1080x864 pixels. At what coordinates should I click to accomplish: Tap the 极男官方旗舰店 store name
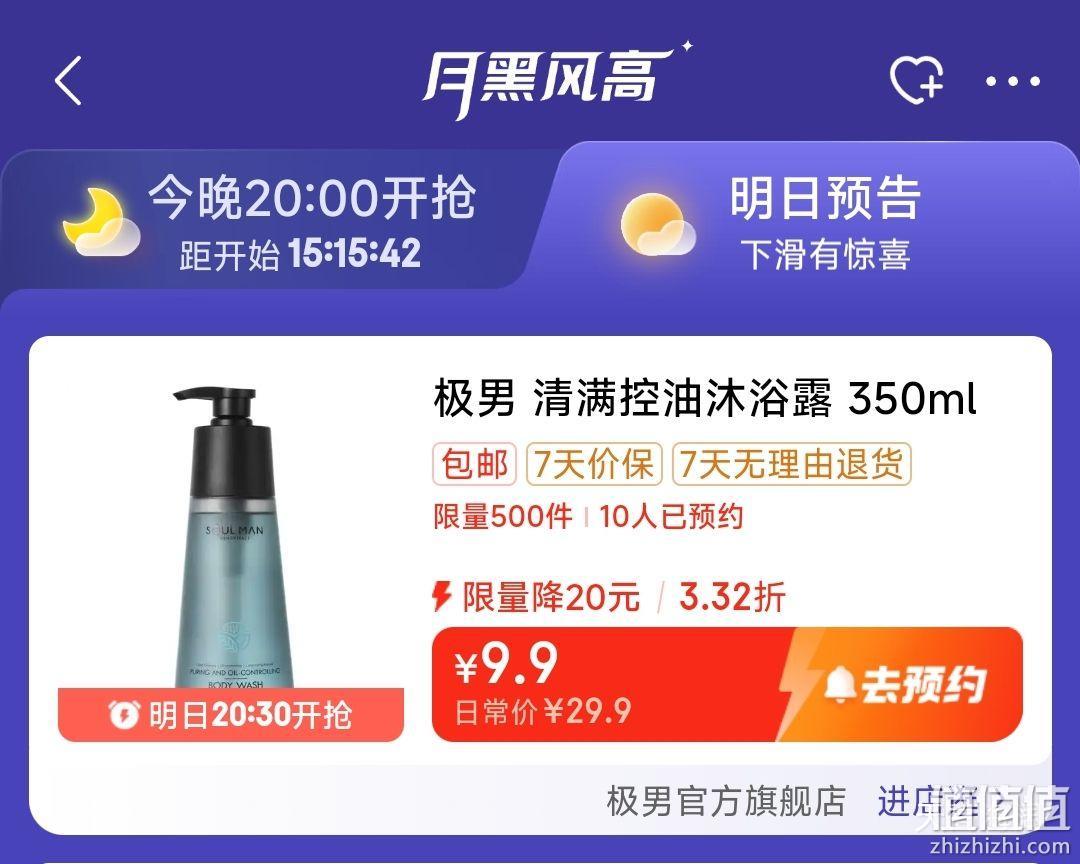click(726, 801)
